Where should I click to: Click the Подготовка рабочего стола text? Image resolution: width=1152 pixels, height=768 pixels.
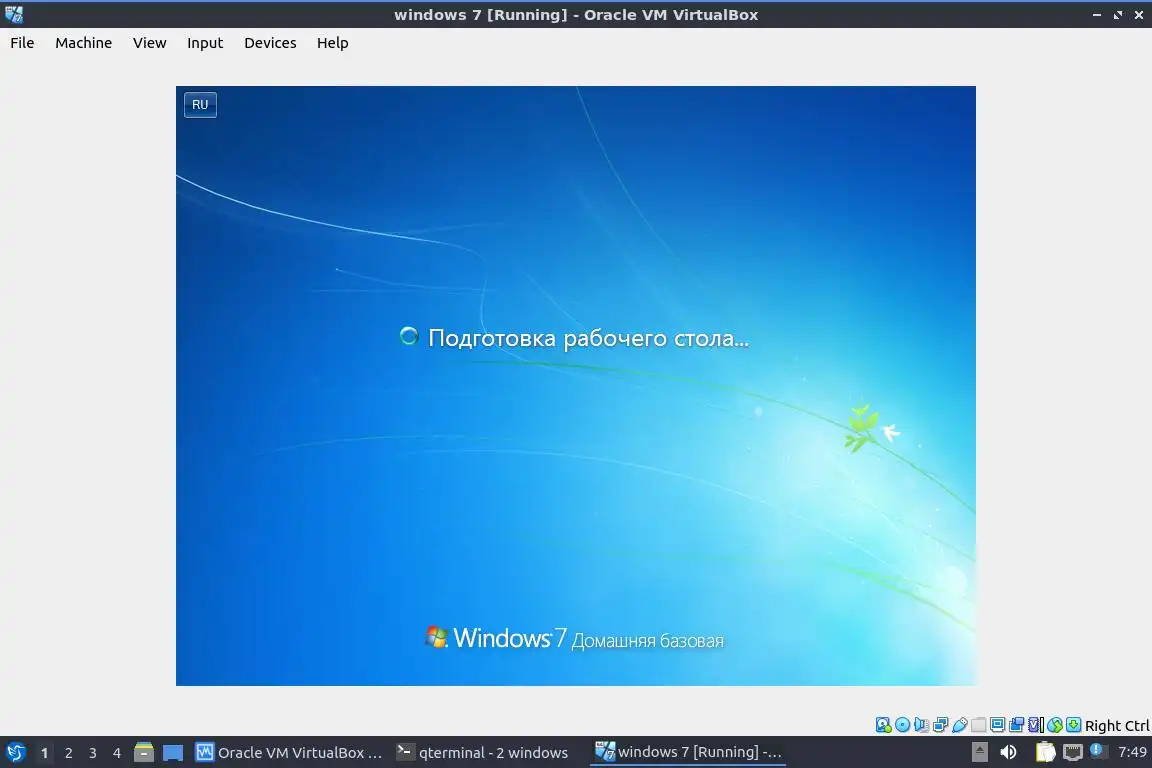tap(588, 338)
